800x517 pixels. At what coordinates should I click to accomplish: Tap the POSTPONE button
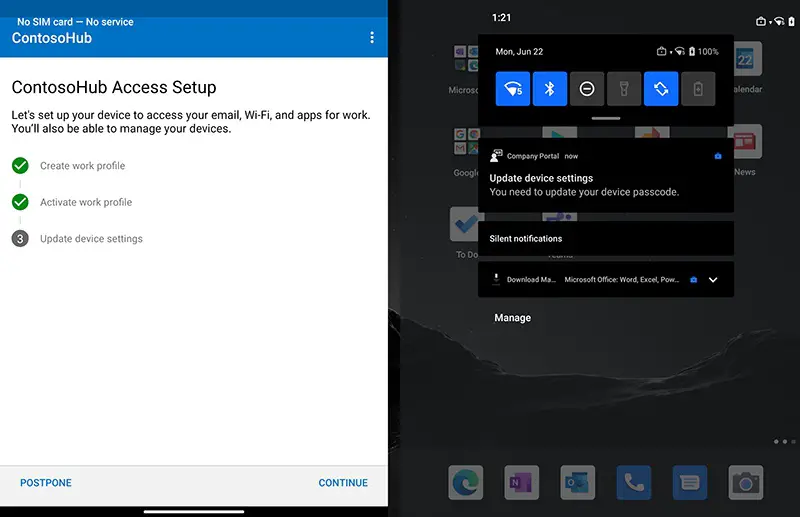[x=46, y=483]
